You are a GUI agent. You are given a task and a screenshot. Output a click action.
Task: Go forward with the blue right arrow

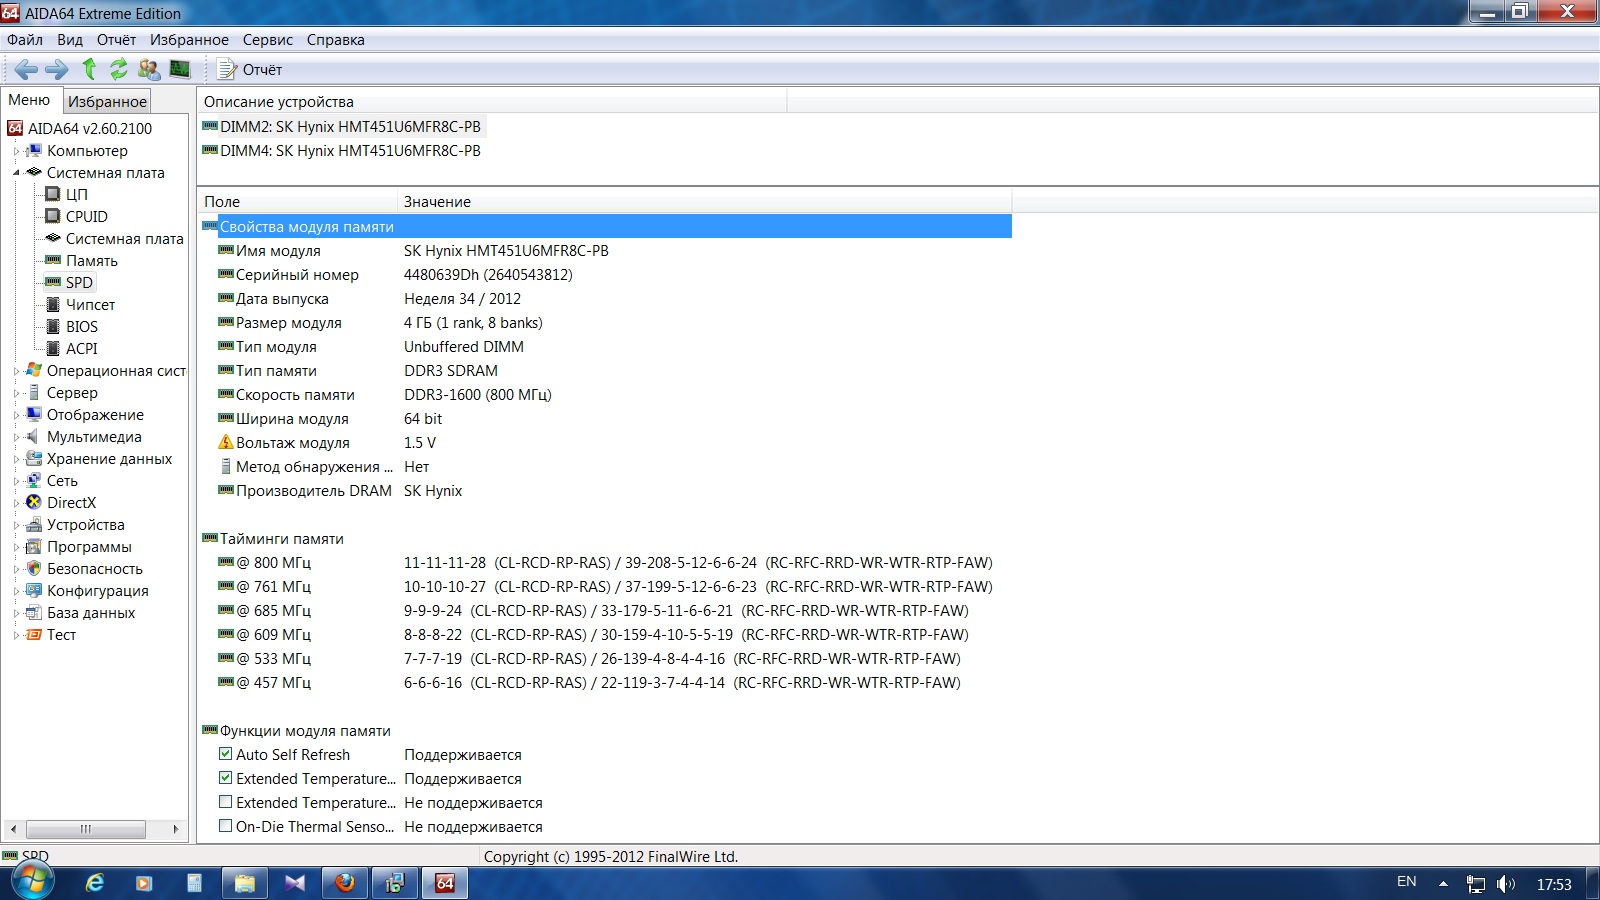click(57, 69)
